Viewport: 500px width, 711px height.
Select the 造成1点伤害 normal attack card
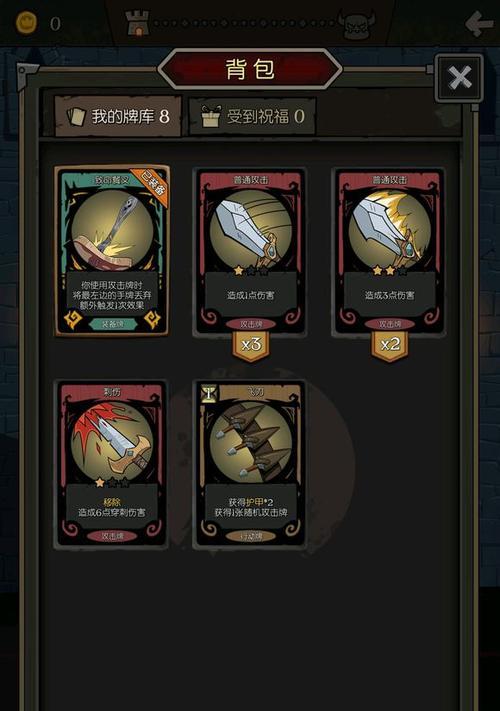[x=250, y=252]
